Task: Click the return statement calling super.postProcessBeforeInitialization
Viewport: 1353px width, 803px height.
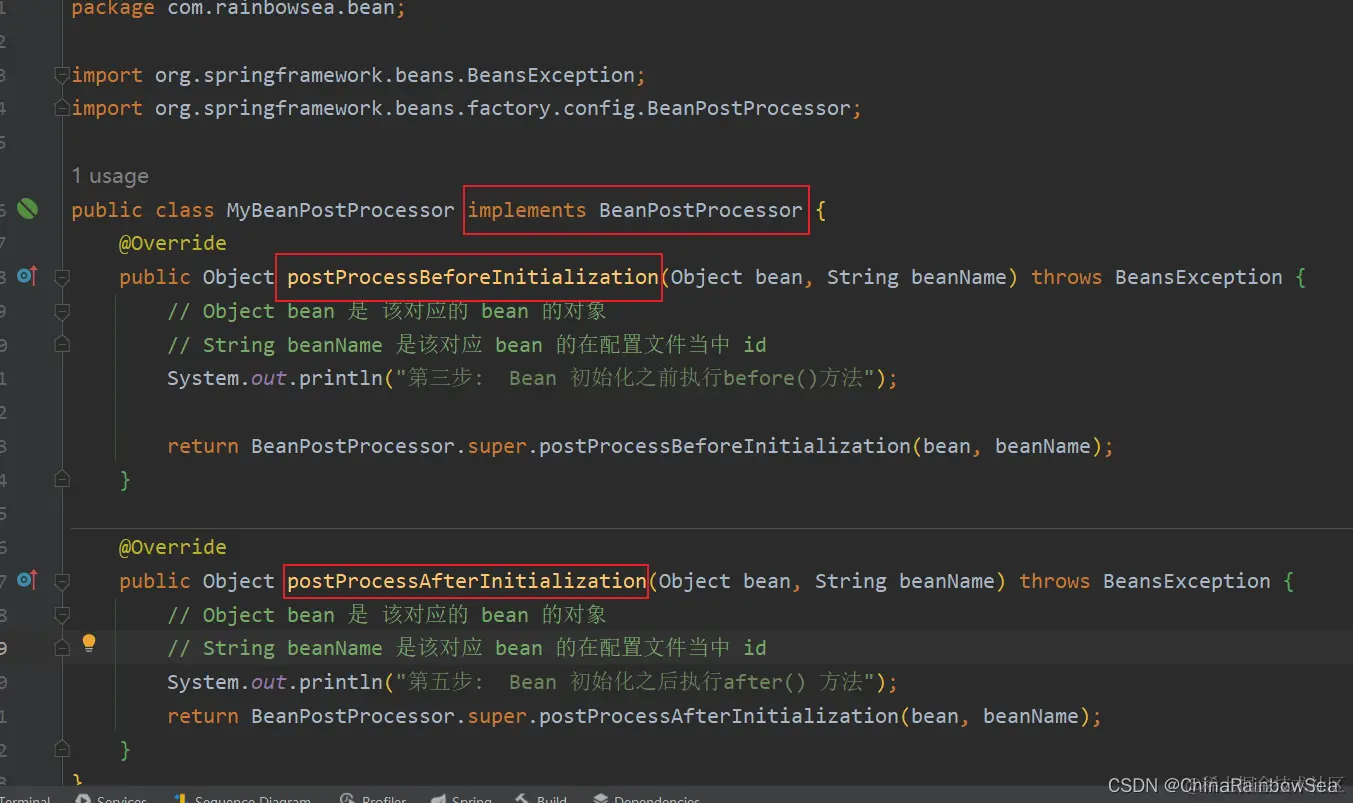Action: click(x=640, y=446)
